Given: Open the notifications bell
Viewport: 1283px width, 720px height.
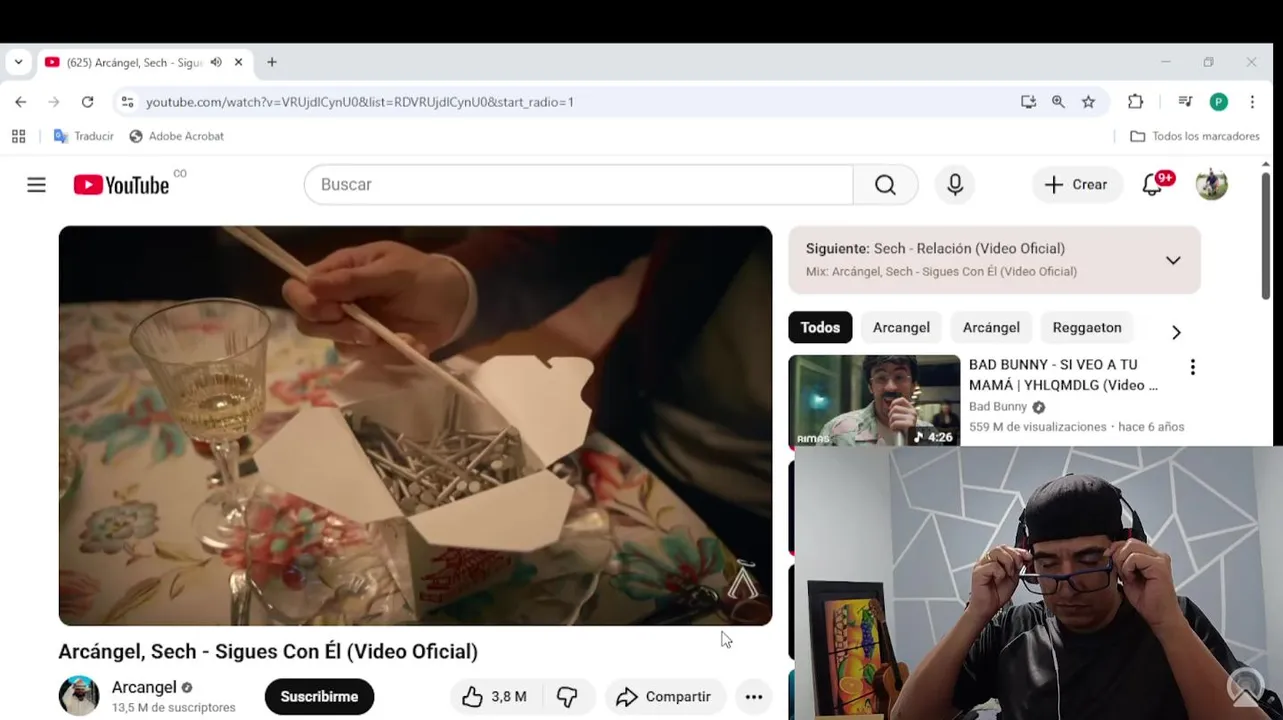Looking at the screenshot, I should point(1153,185).
